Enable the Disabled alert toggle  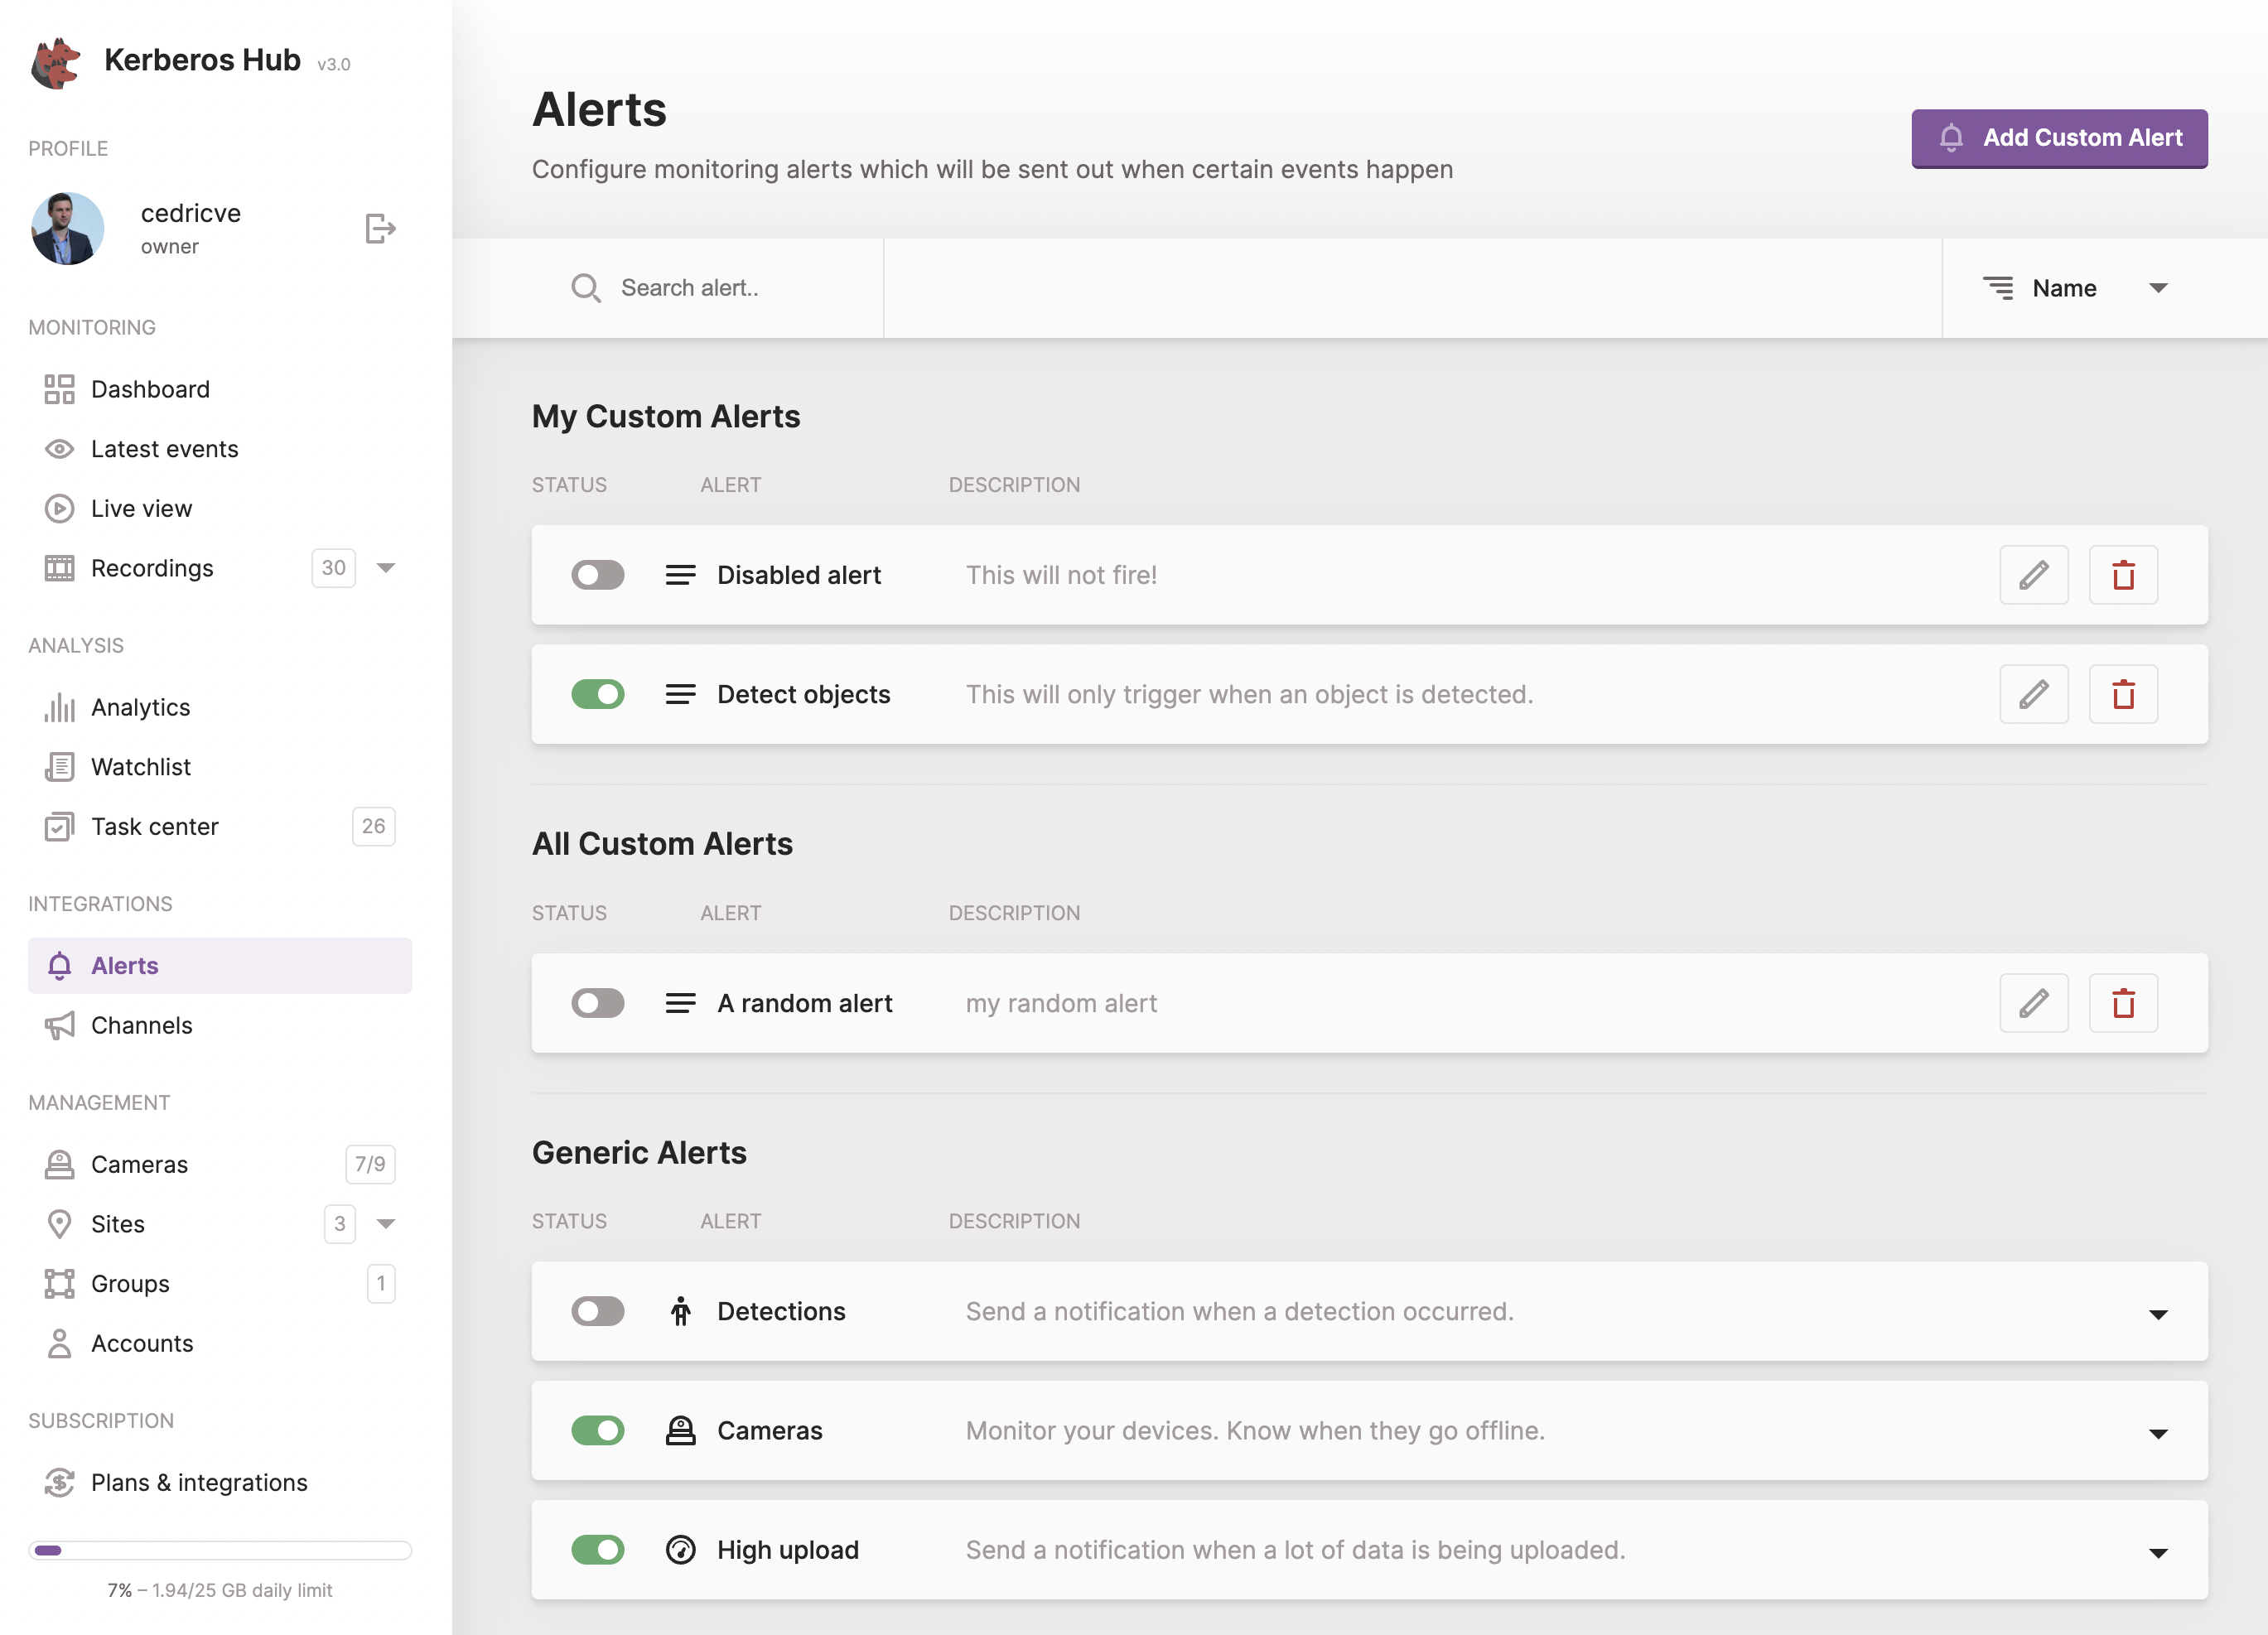click(x=597, y=575)
